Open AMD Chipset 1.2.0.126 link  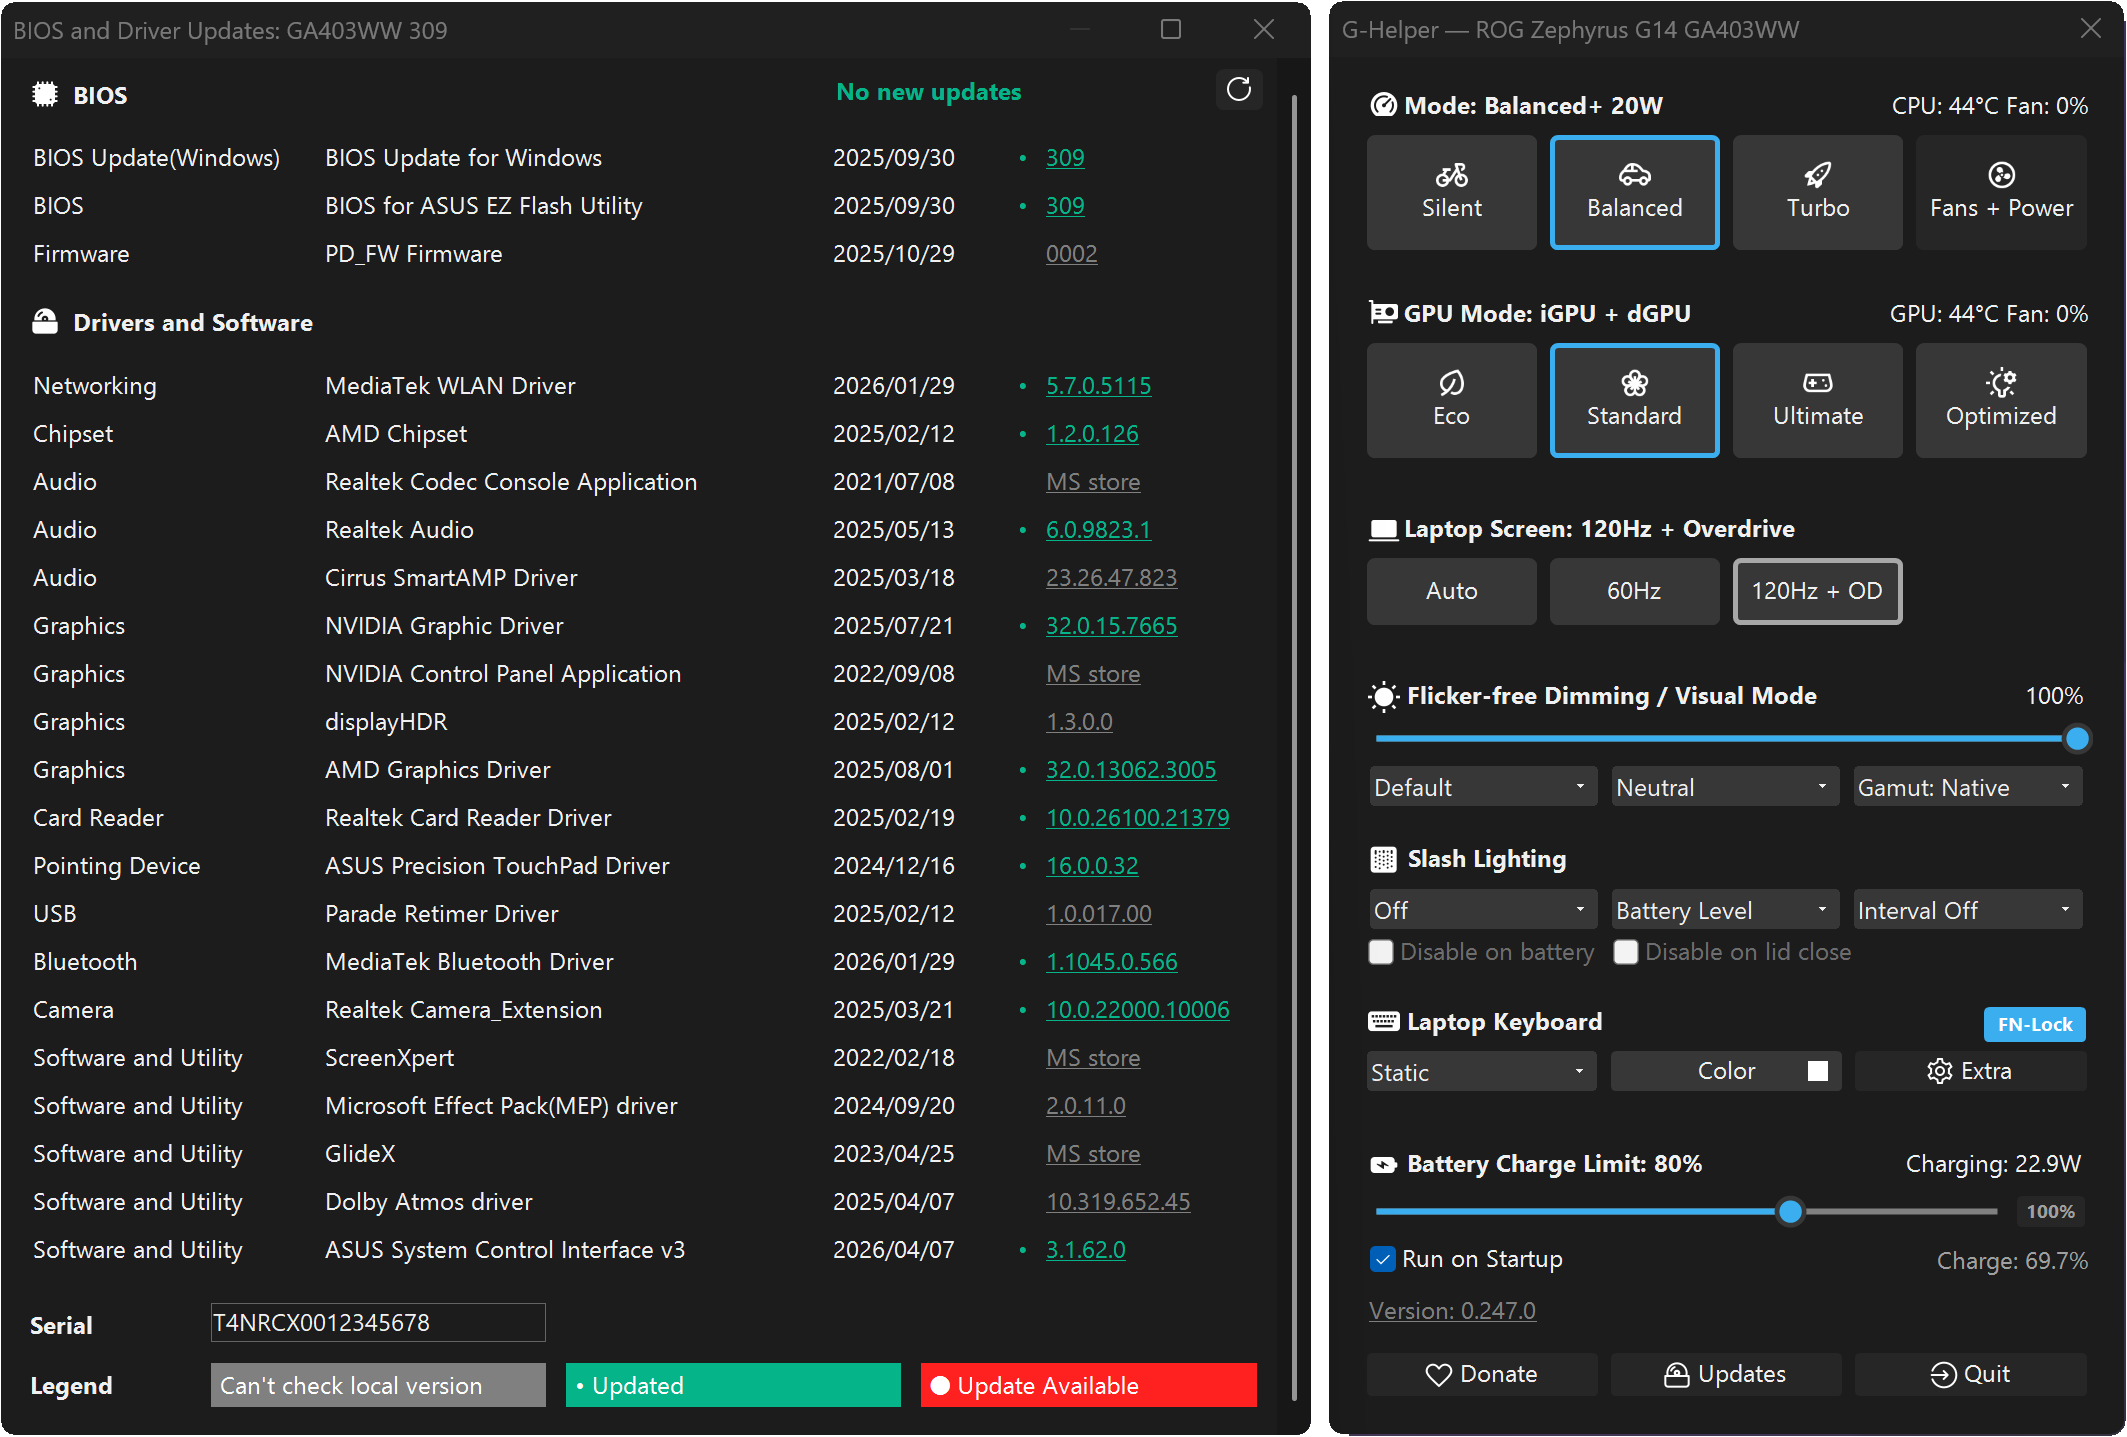[x=1092, y=434]
